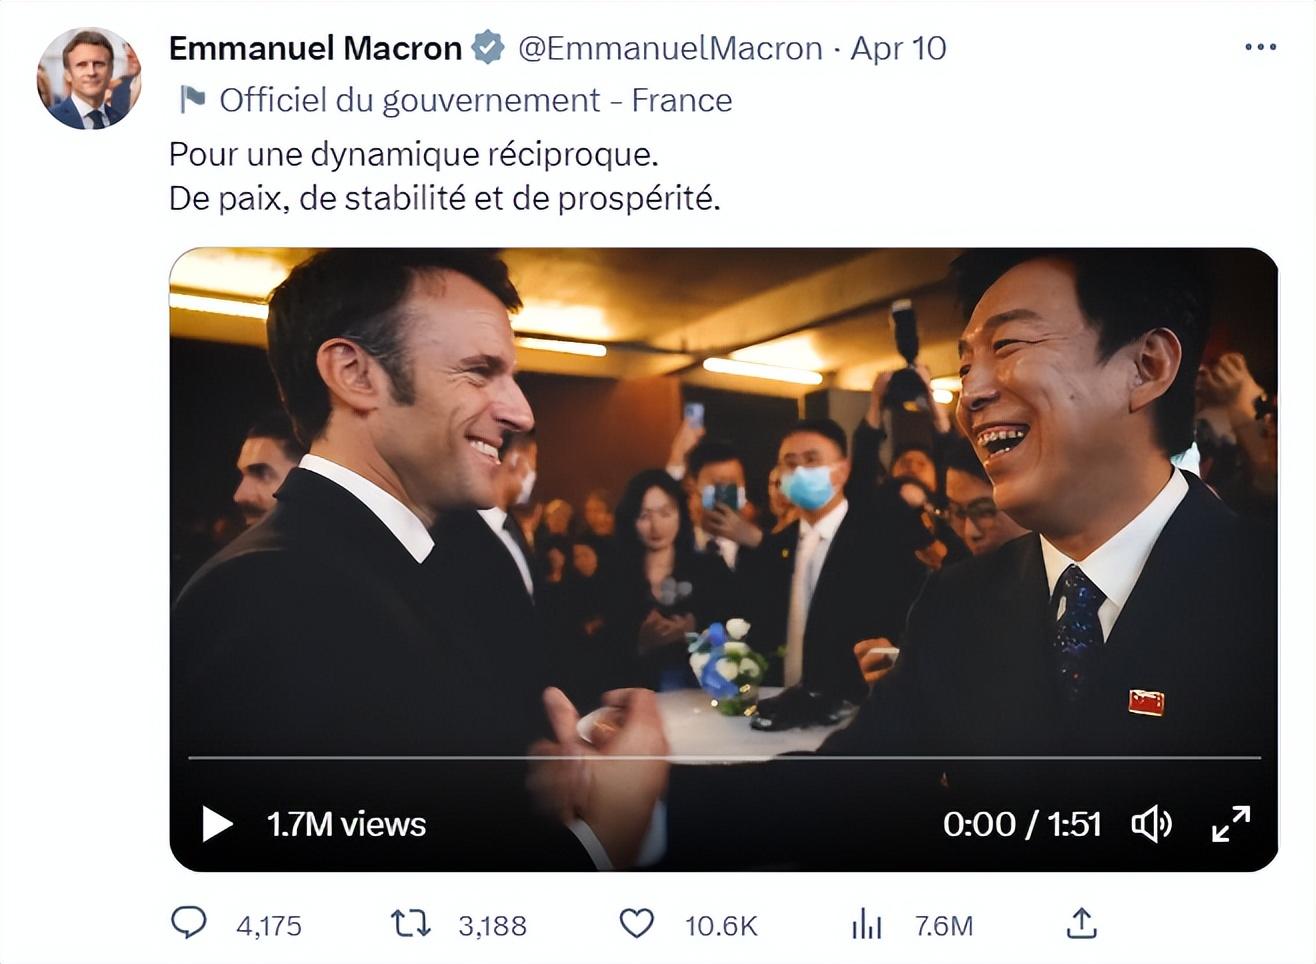Open Emmanuel Macron's profile picture
Screen dimensions: 1316x964
[89, 79]
